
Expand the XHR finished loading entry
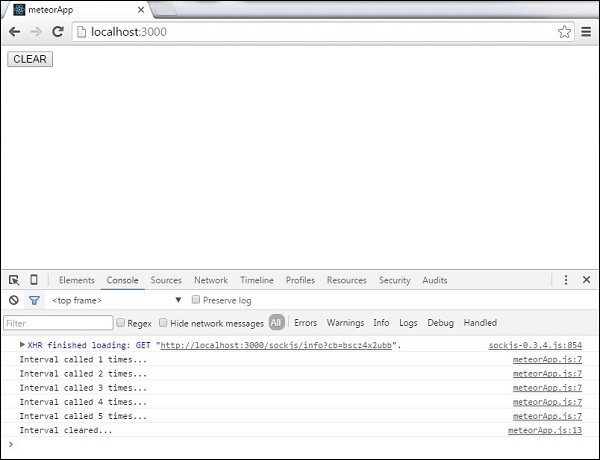[x=23, y=345]
